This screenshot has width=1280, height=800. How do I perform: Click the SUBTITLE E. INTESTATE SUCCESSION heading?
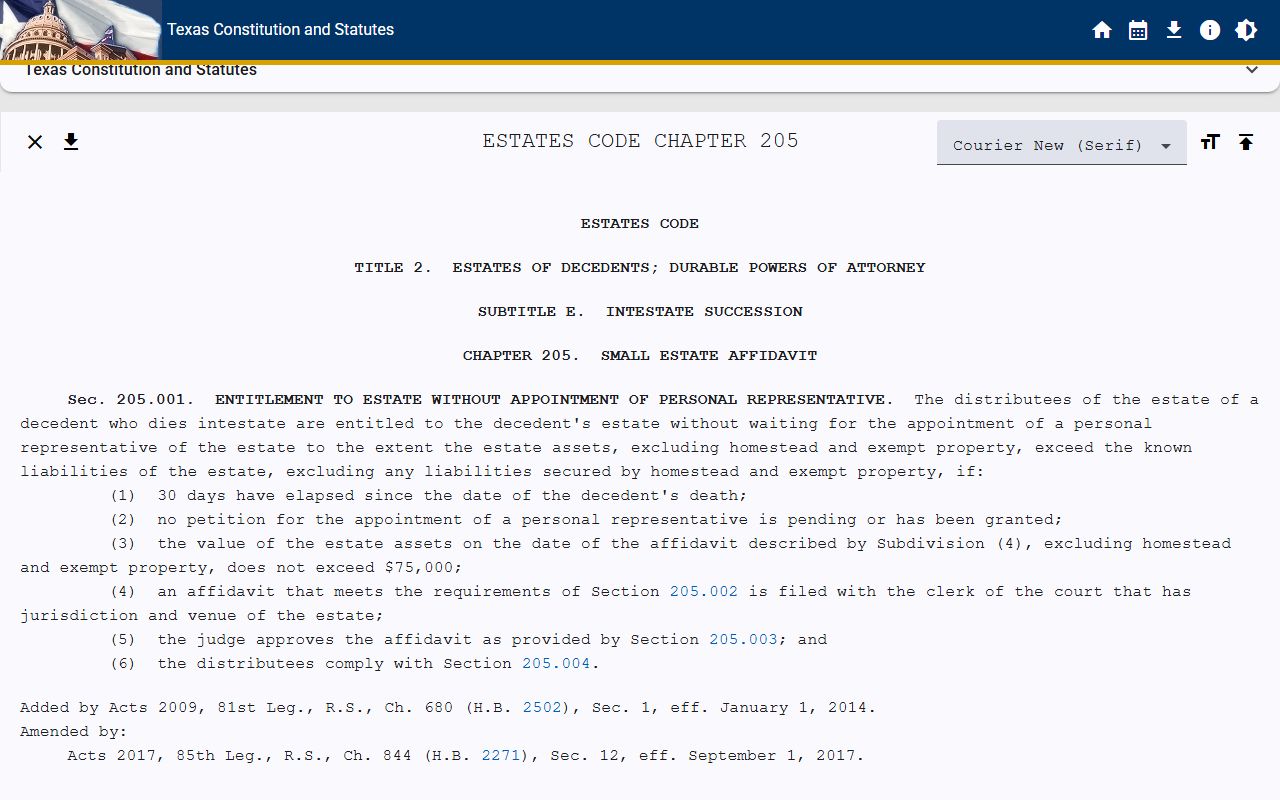[640, 311]
